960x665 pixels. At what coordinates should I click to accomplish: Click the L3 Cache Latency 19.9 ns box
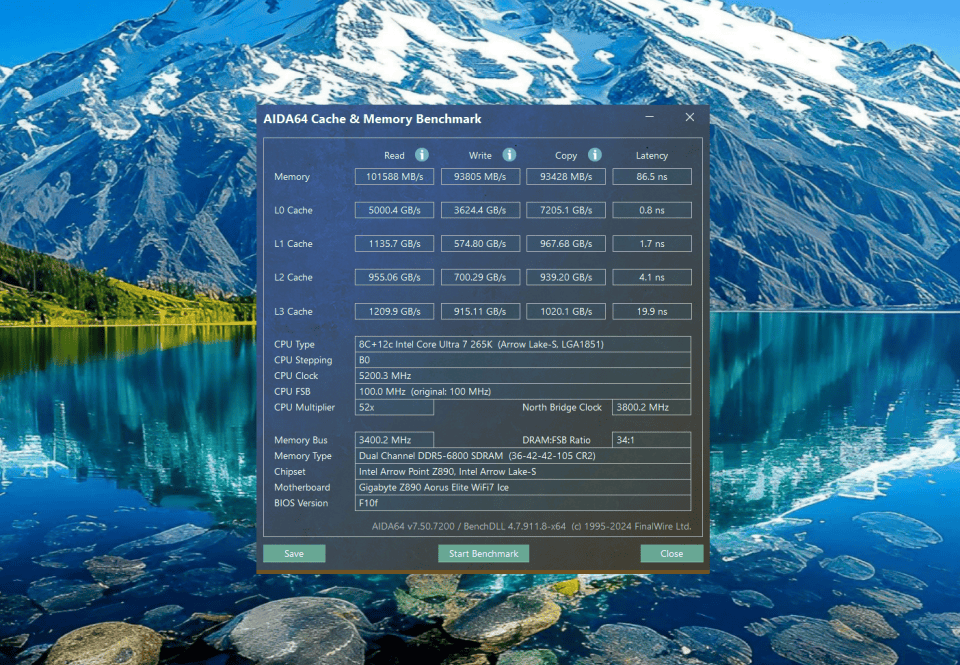coord(651,311)
